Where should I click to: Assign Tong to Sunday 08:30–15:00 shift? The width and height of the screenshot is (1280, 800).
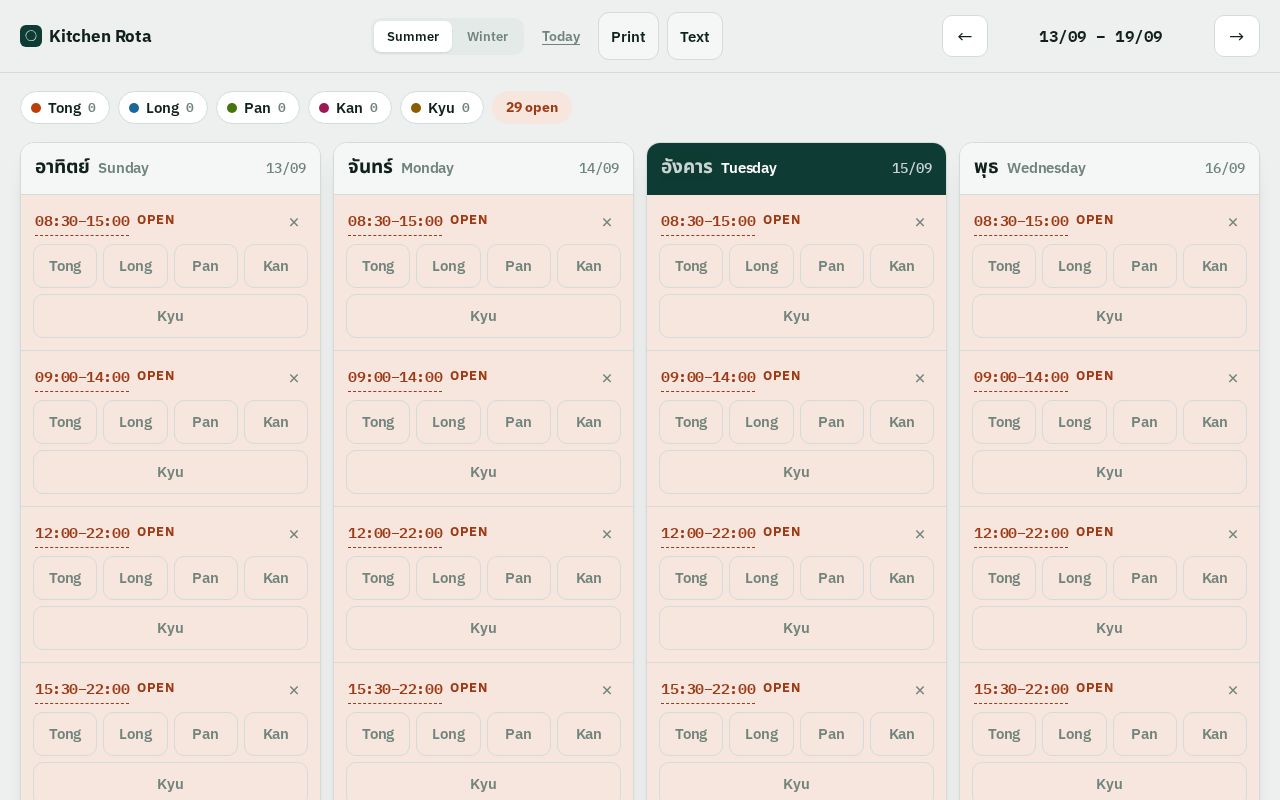point(65,266)
